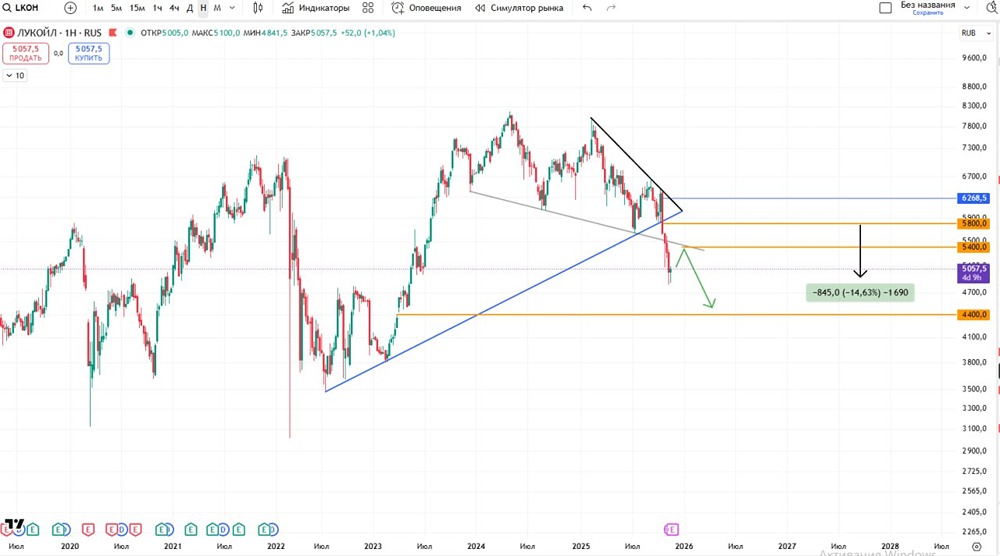1000x556 pixels.
Task: Click the Без названия layout name
Action: coord(928,5)
